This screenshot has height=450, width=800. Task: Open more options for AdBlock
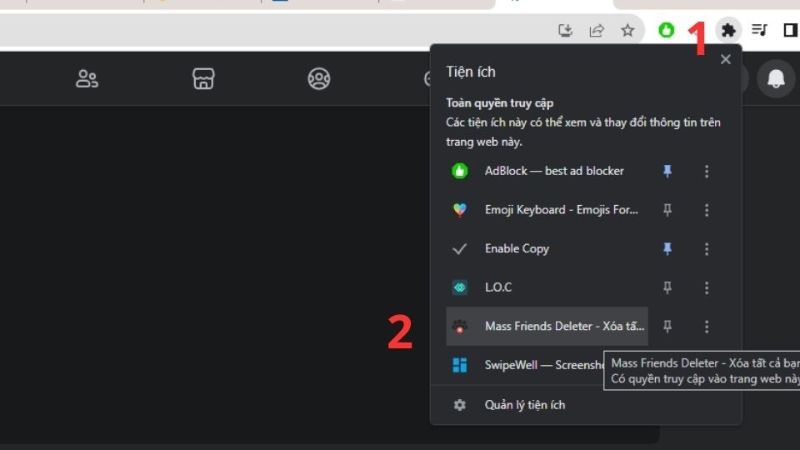pos(707,171)
